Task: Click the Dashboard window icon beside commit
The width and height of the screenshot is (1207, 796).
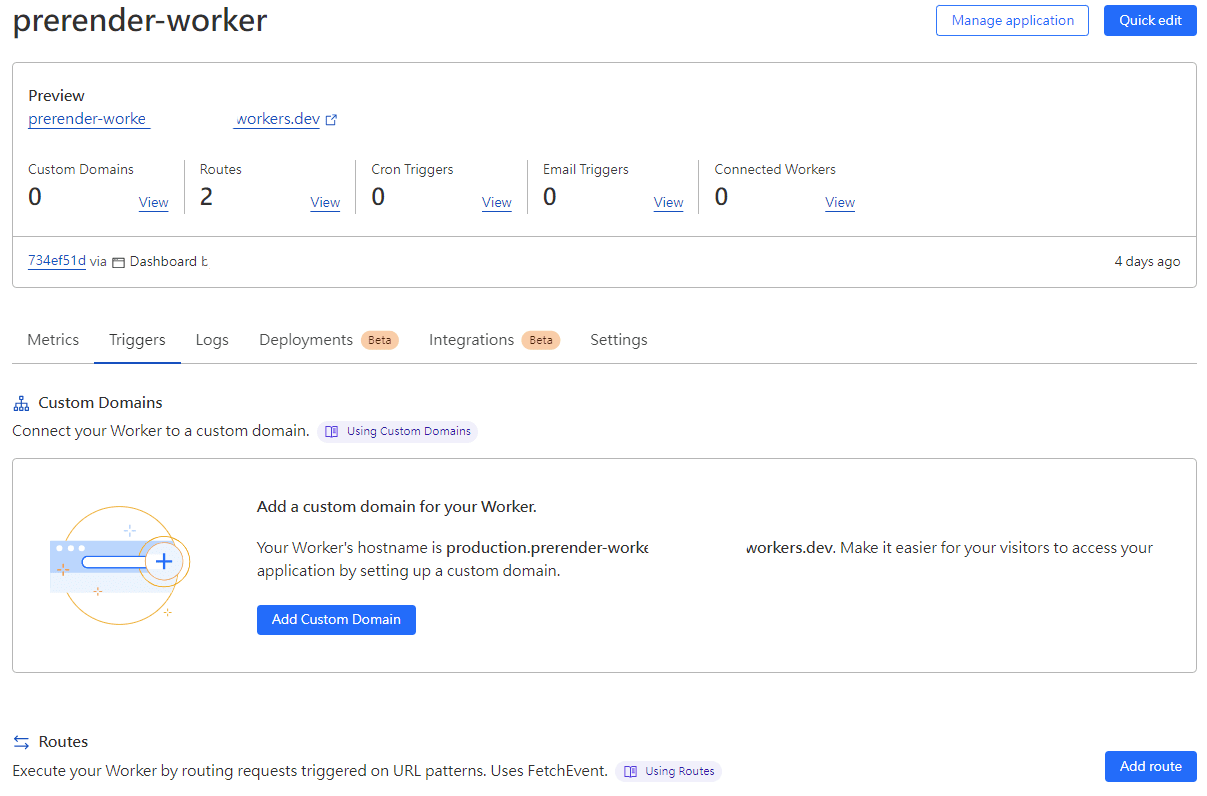Action: [118, 262]
